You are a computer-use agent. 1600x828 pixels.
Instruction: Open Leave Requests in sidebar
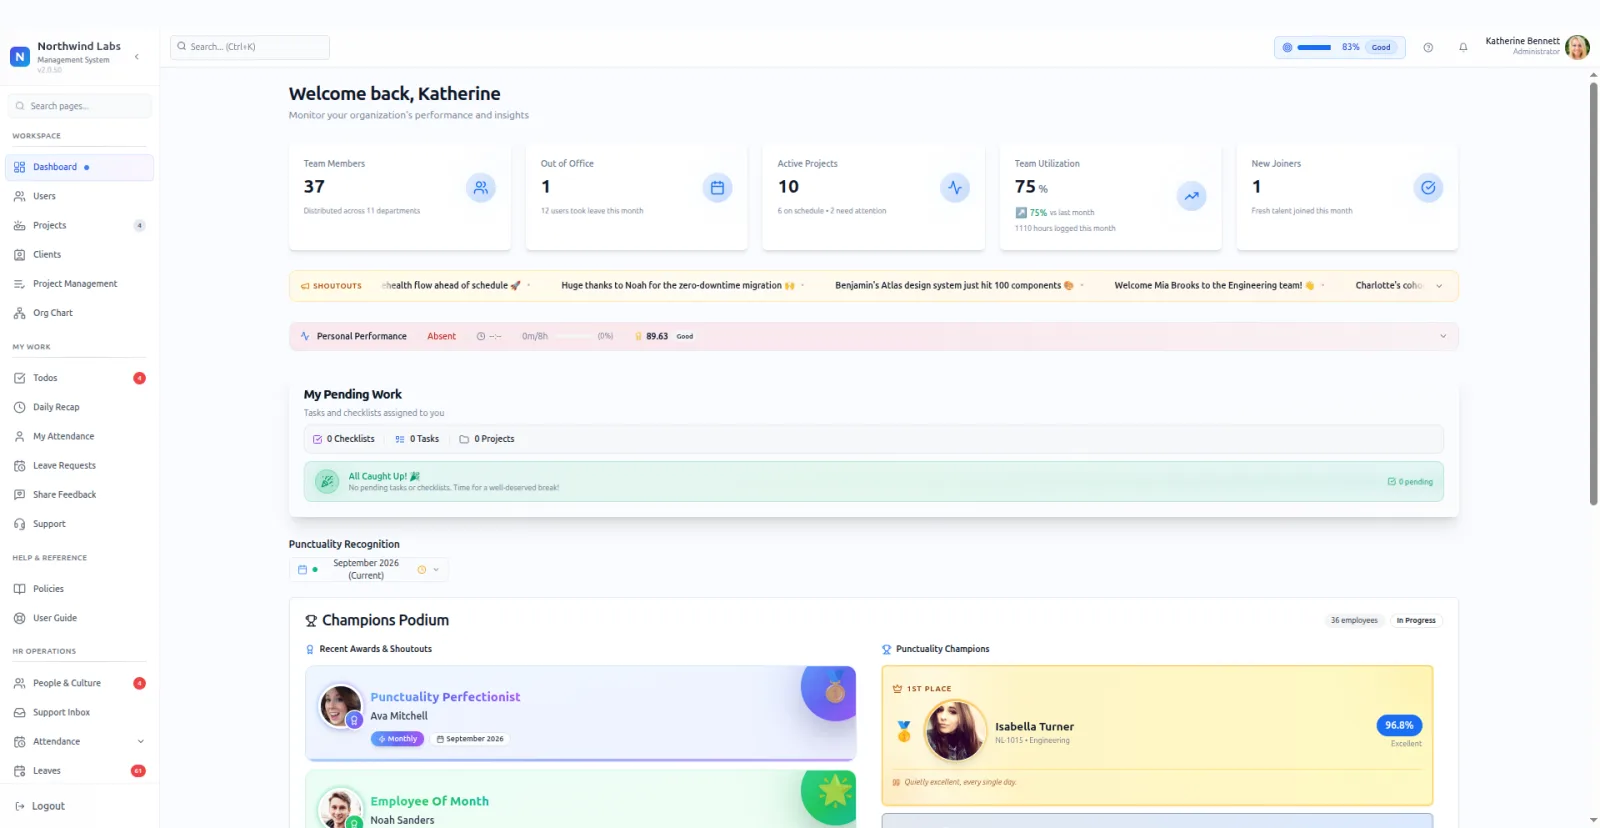(79, 466)
